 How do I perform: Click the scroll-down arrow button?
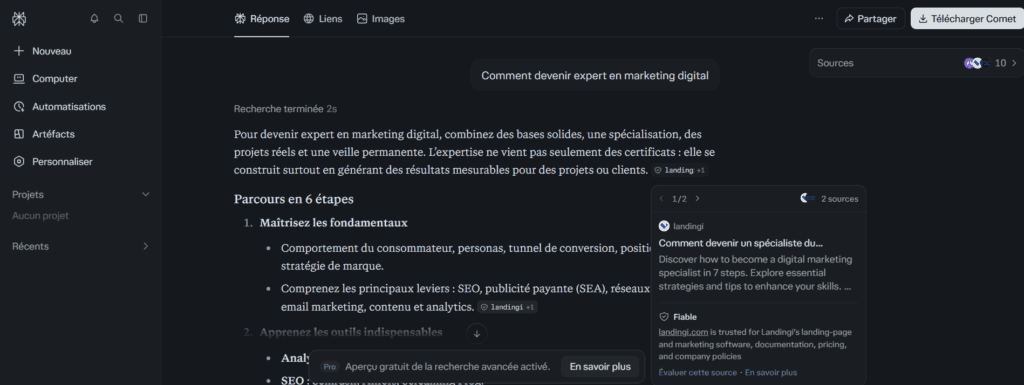(x=477, y=333)
